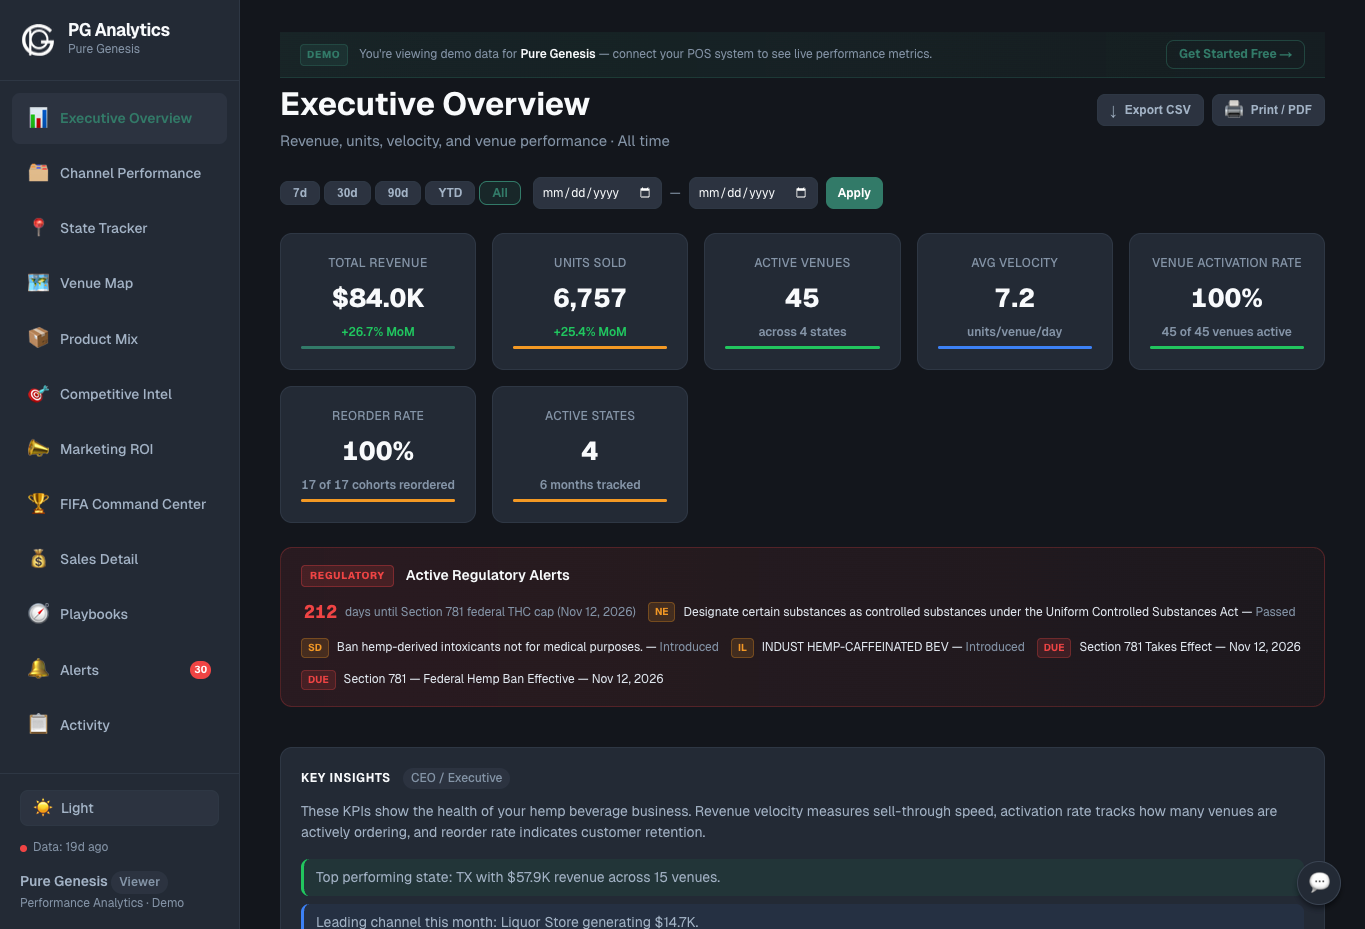Click the Marketing ROI megaphone icon

click(37, 448)
